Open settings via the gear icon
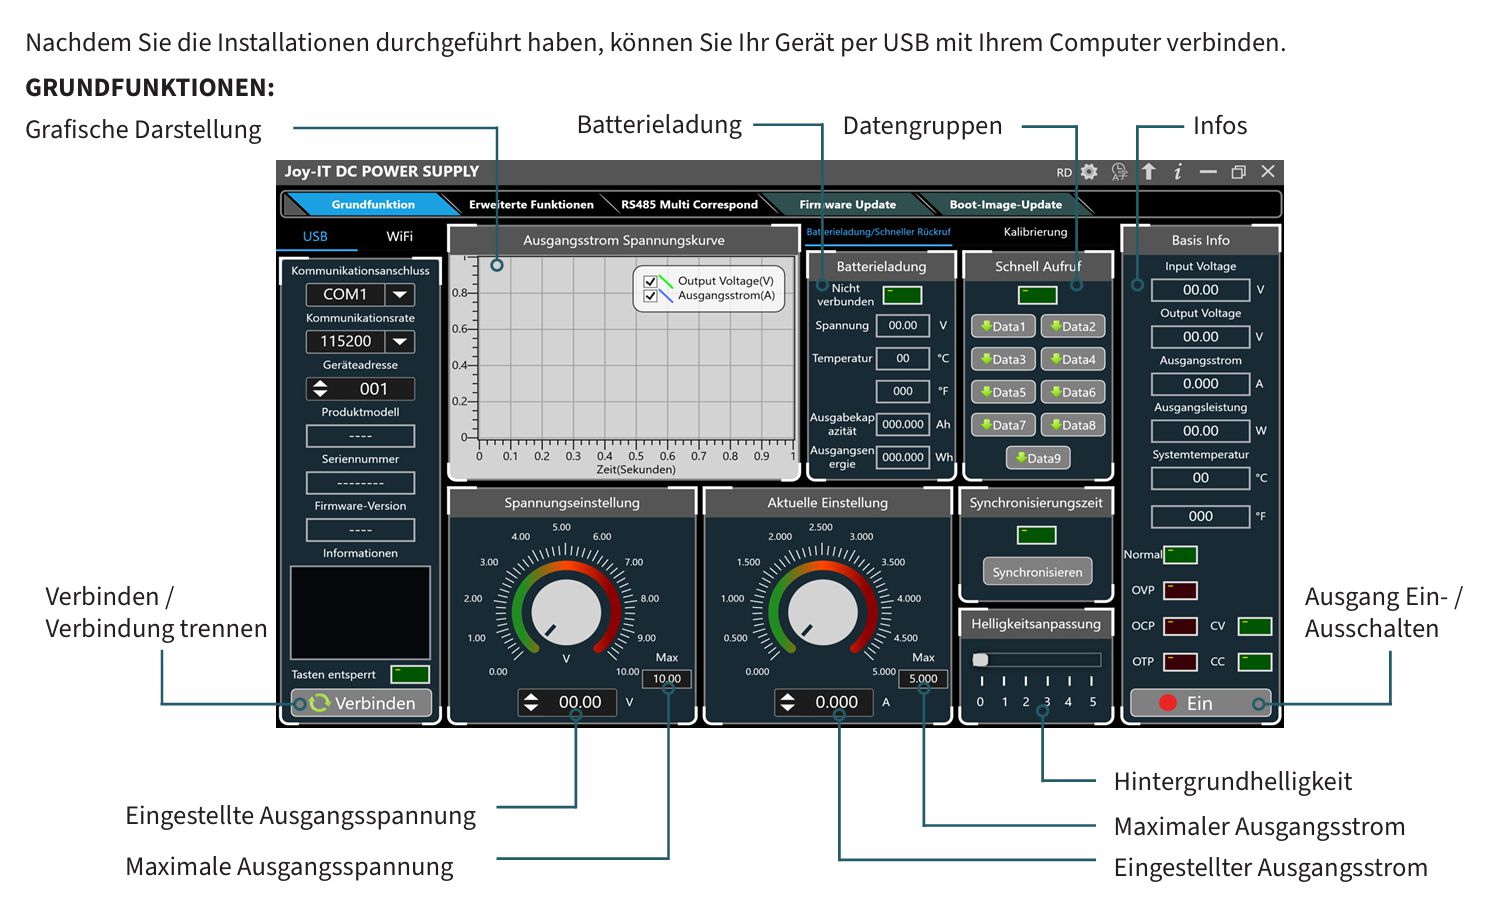The height and width of the screenshot is (907, 1486). (x=1089, y=172)
